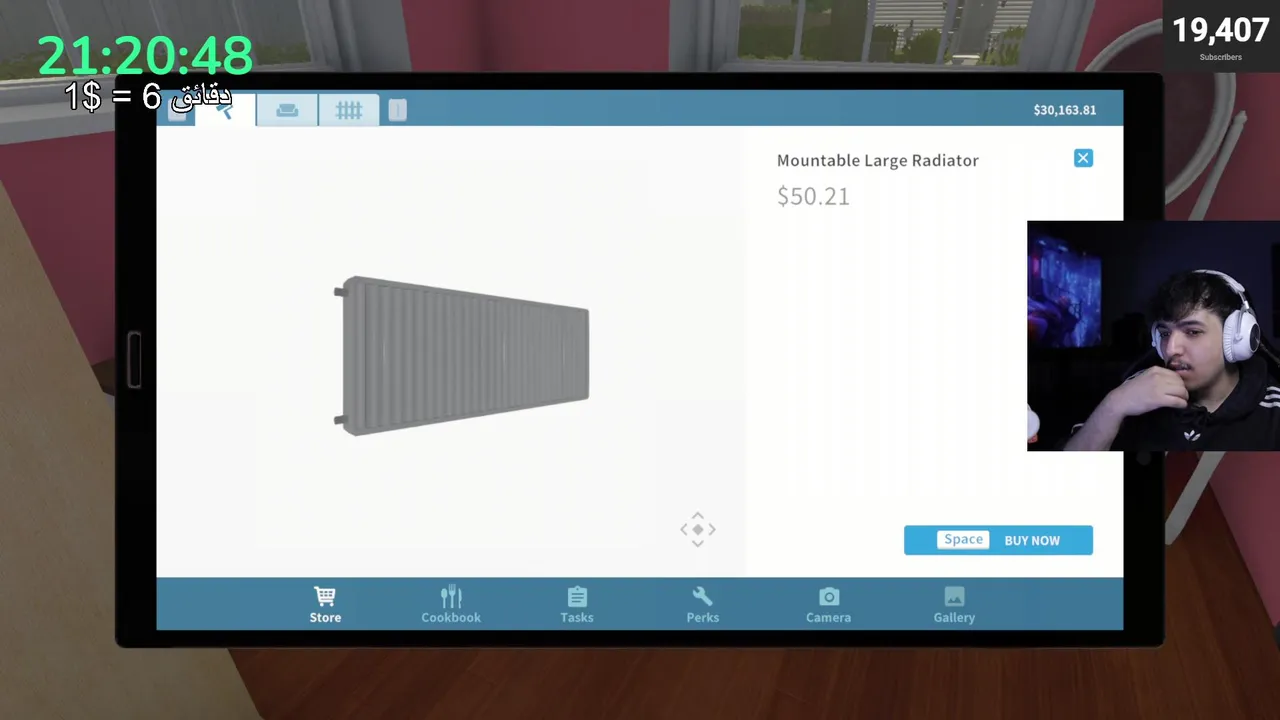Click the radiator 3D preview
The image size is (1280, 720).
[462, 355]
